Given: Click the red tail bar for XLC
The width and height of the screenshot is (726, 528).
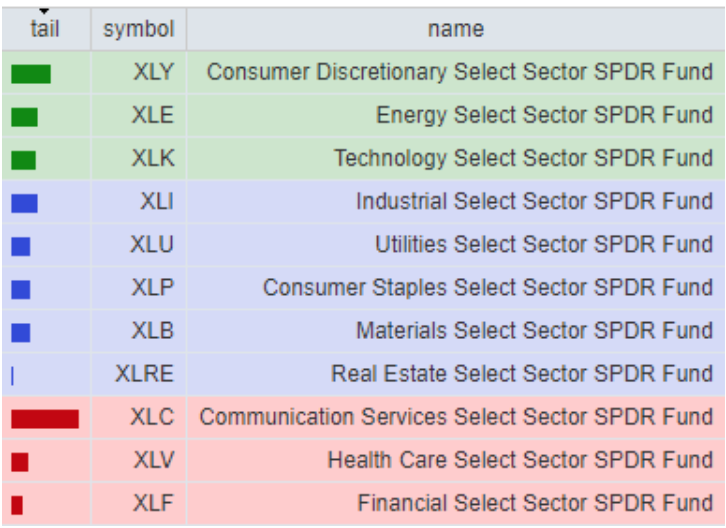Looking at the screenshot, I should pos(45,418).
